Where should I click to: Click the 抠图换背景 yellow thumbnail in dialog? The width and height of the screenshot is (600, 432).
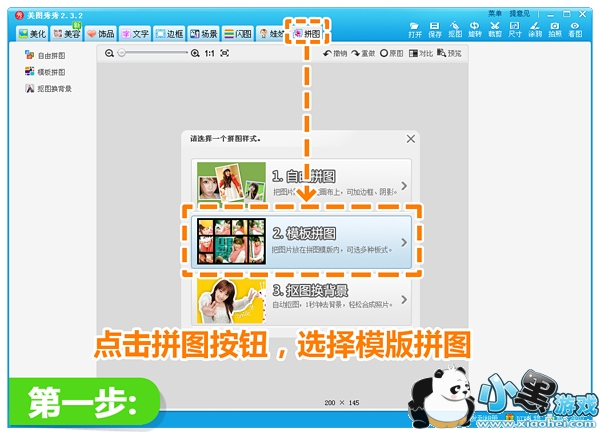pyautogui.click(x=232, y=301)
